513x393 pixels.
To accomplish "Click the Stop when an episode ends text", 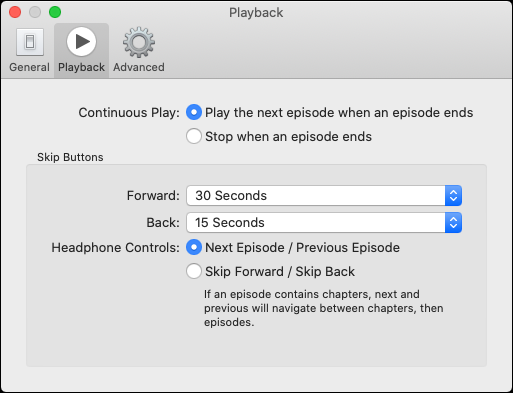I will (288, 137).
